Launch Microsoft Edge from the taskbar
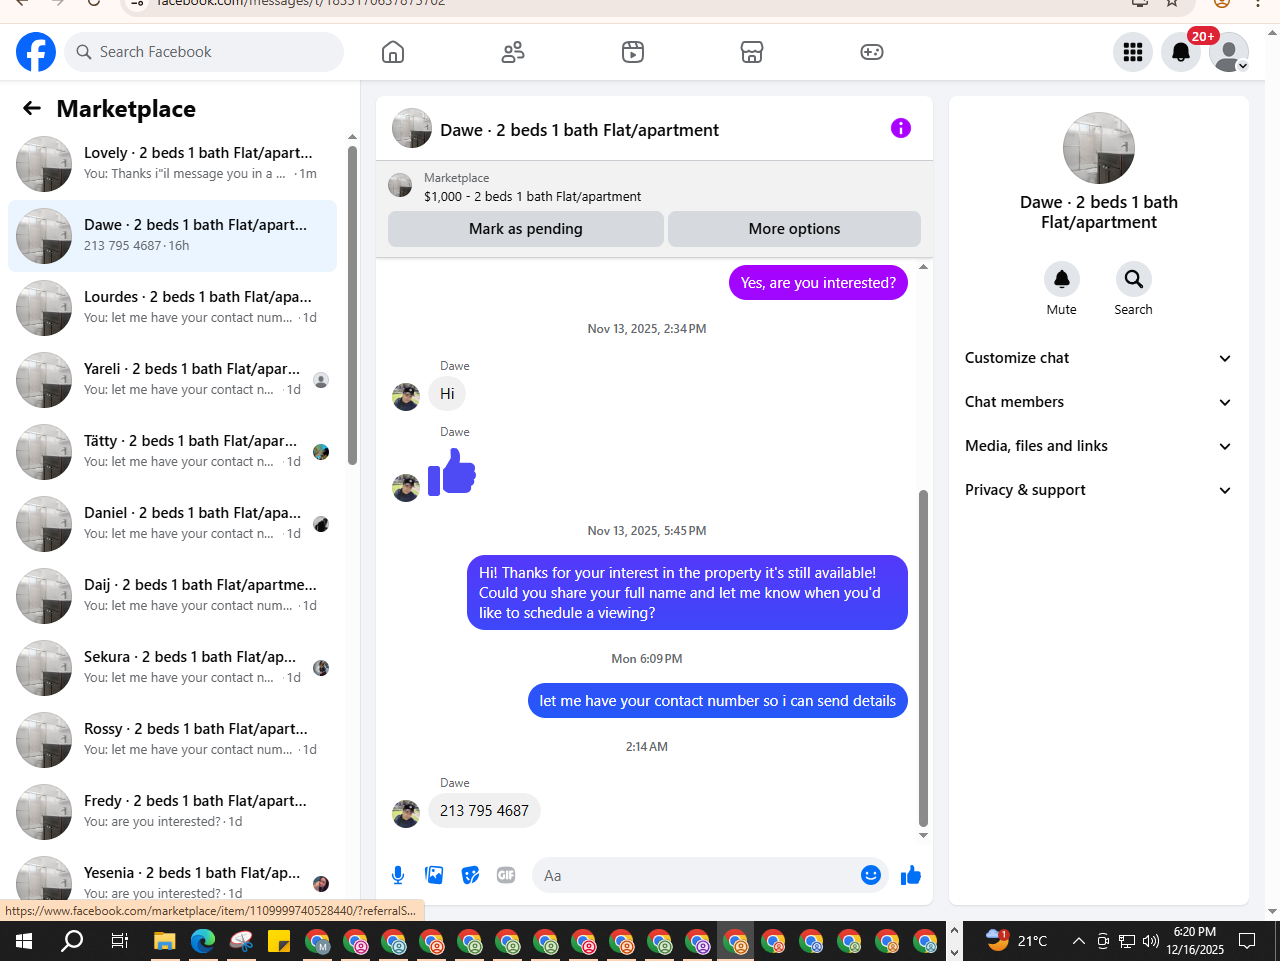The image size is (1280, 961). (x=203, y=941)
